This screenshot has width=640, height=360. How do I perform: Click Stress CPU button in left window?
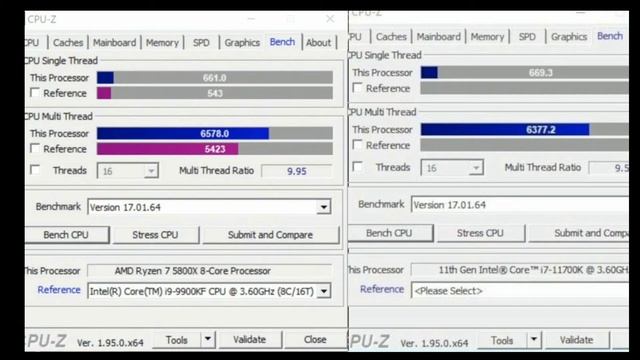(156, 235)
